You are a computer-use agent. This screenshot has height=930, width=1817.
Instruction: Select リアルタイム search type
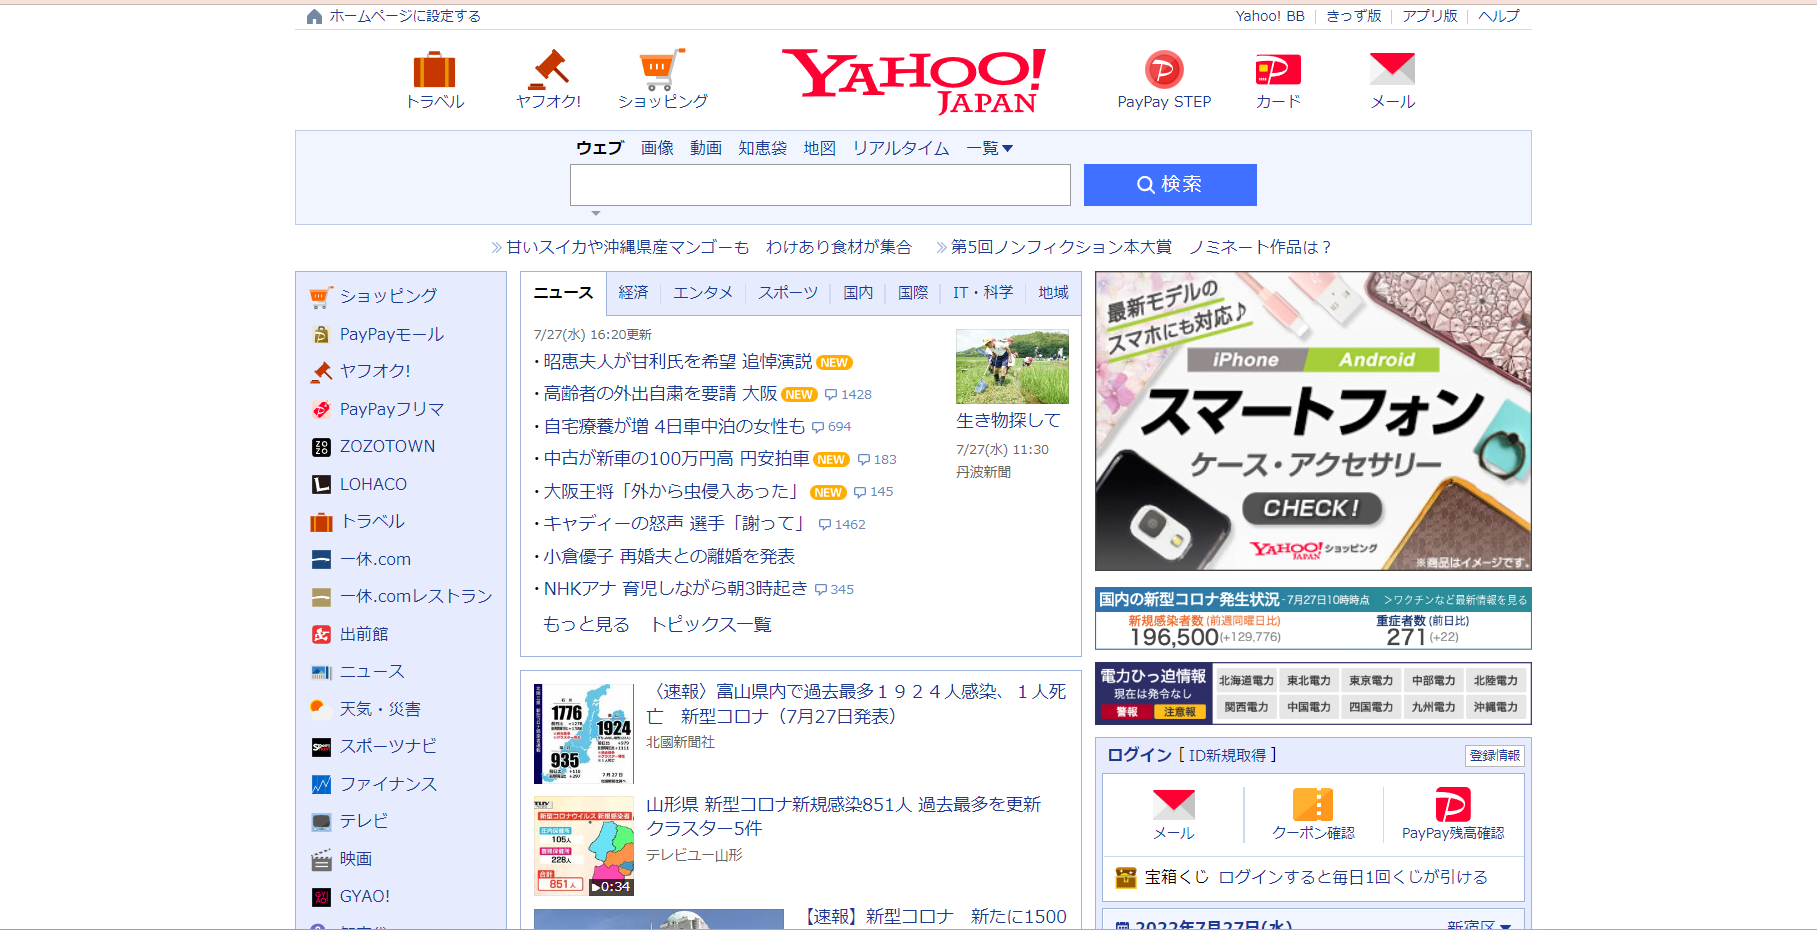901,148
